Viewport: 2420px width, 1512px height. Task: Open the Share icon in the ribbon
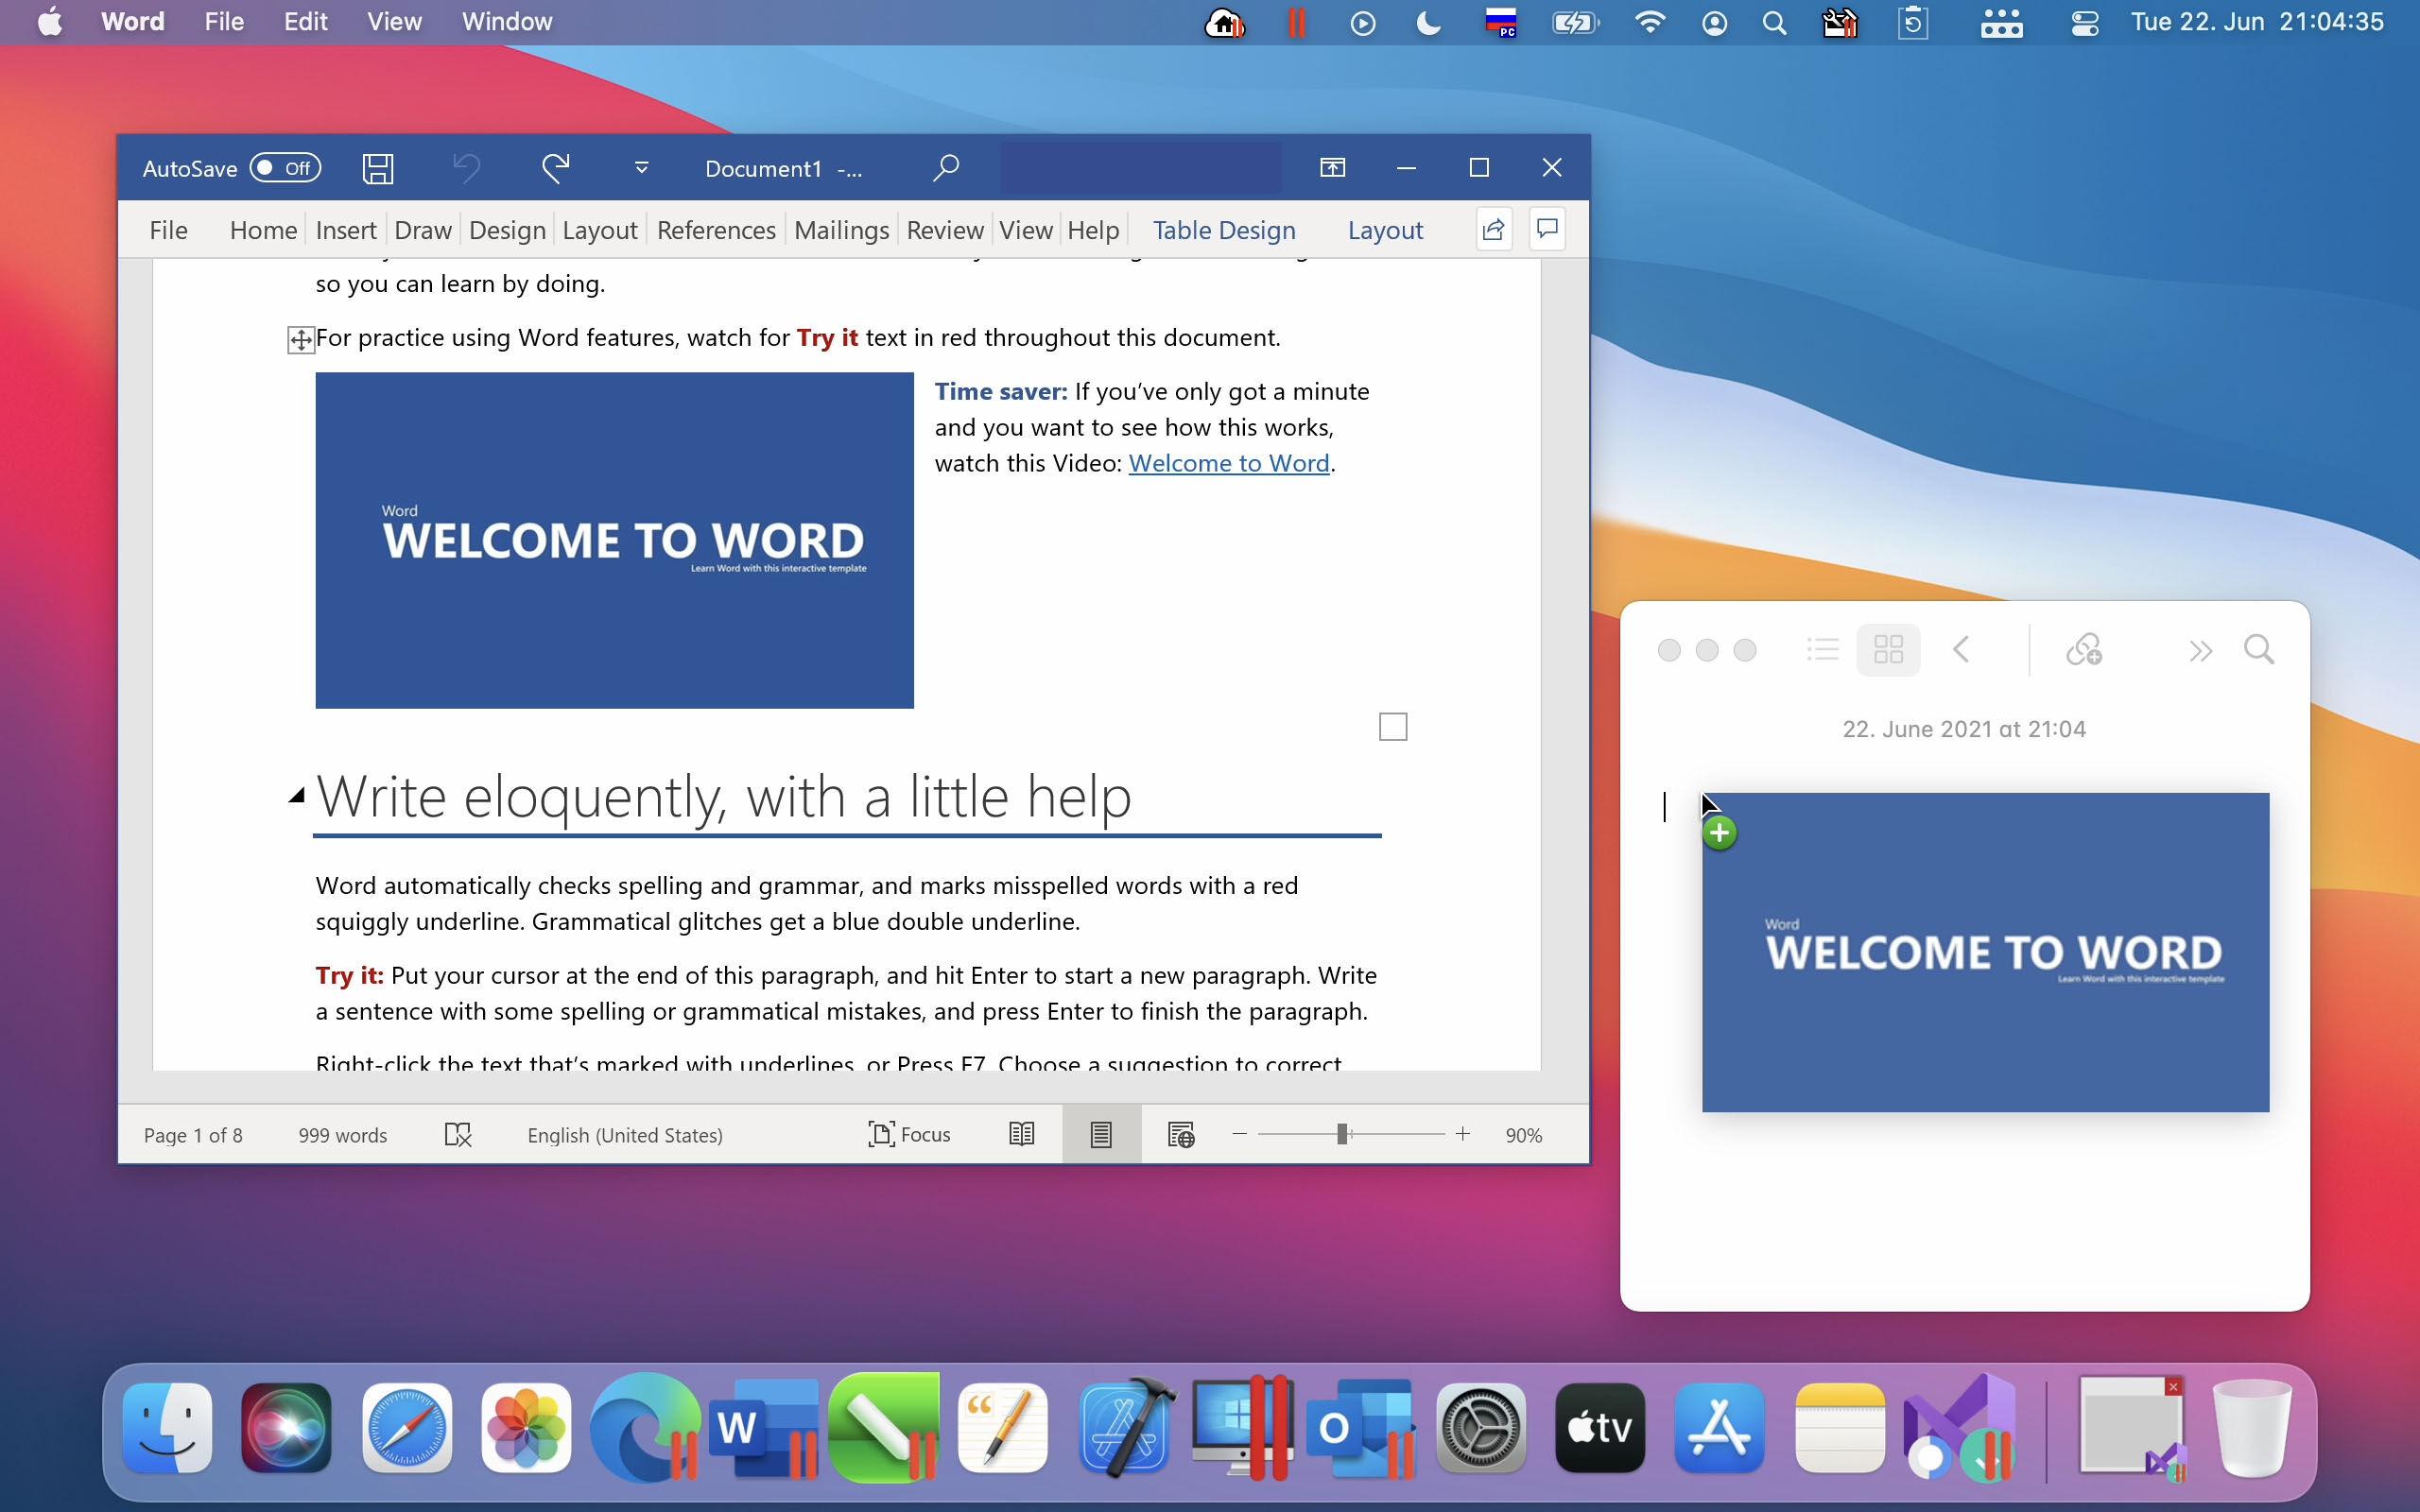(1491, 229)
